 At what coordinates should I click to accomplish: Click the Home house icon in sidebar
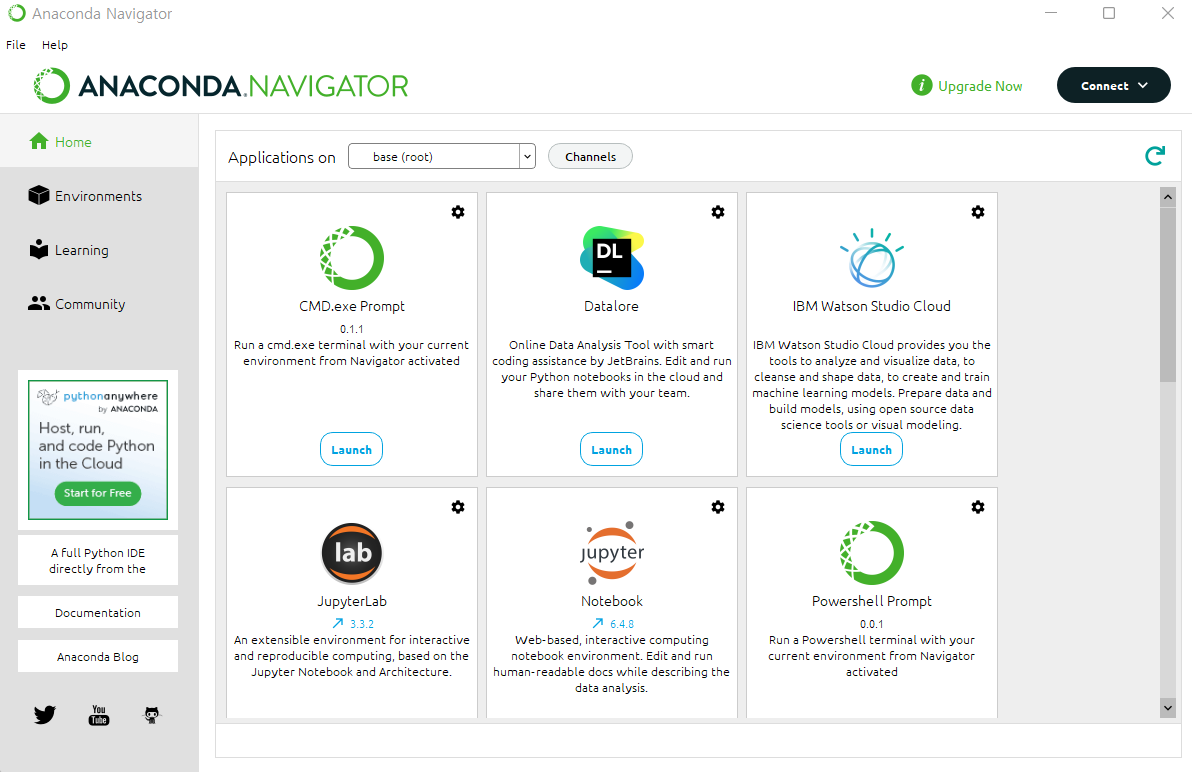[x=39, y=141]
